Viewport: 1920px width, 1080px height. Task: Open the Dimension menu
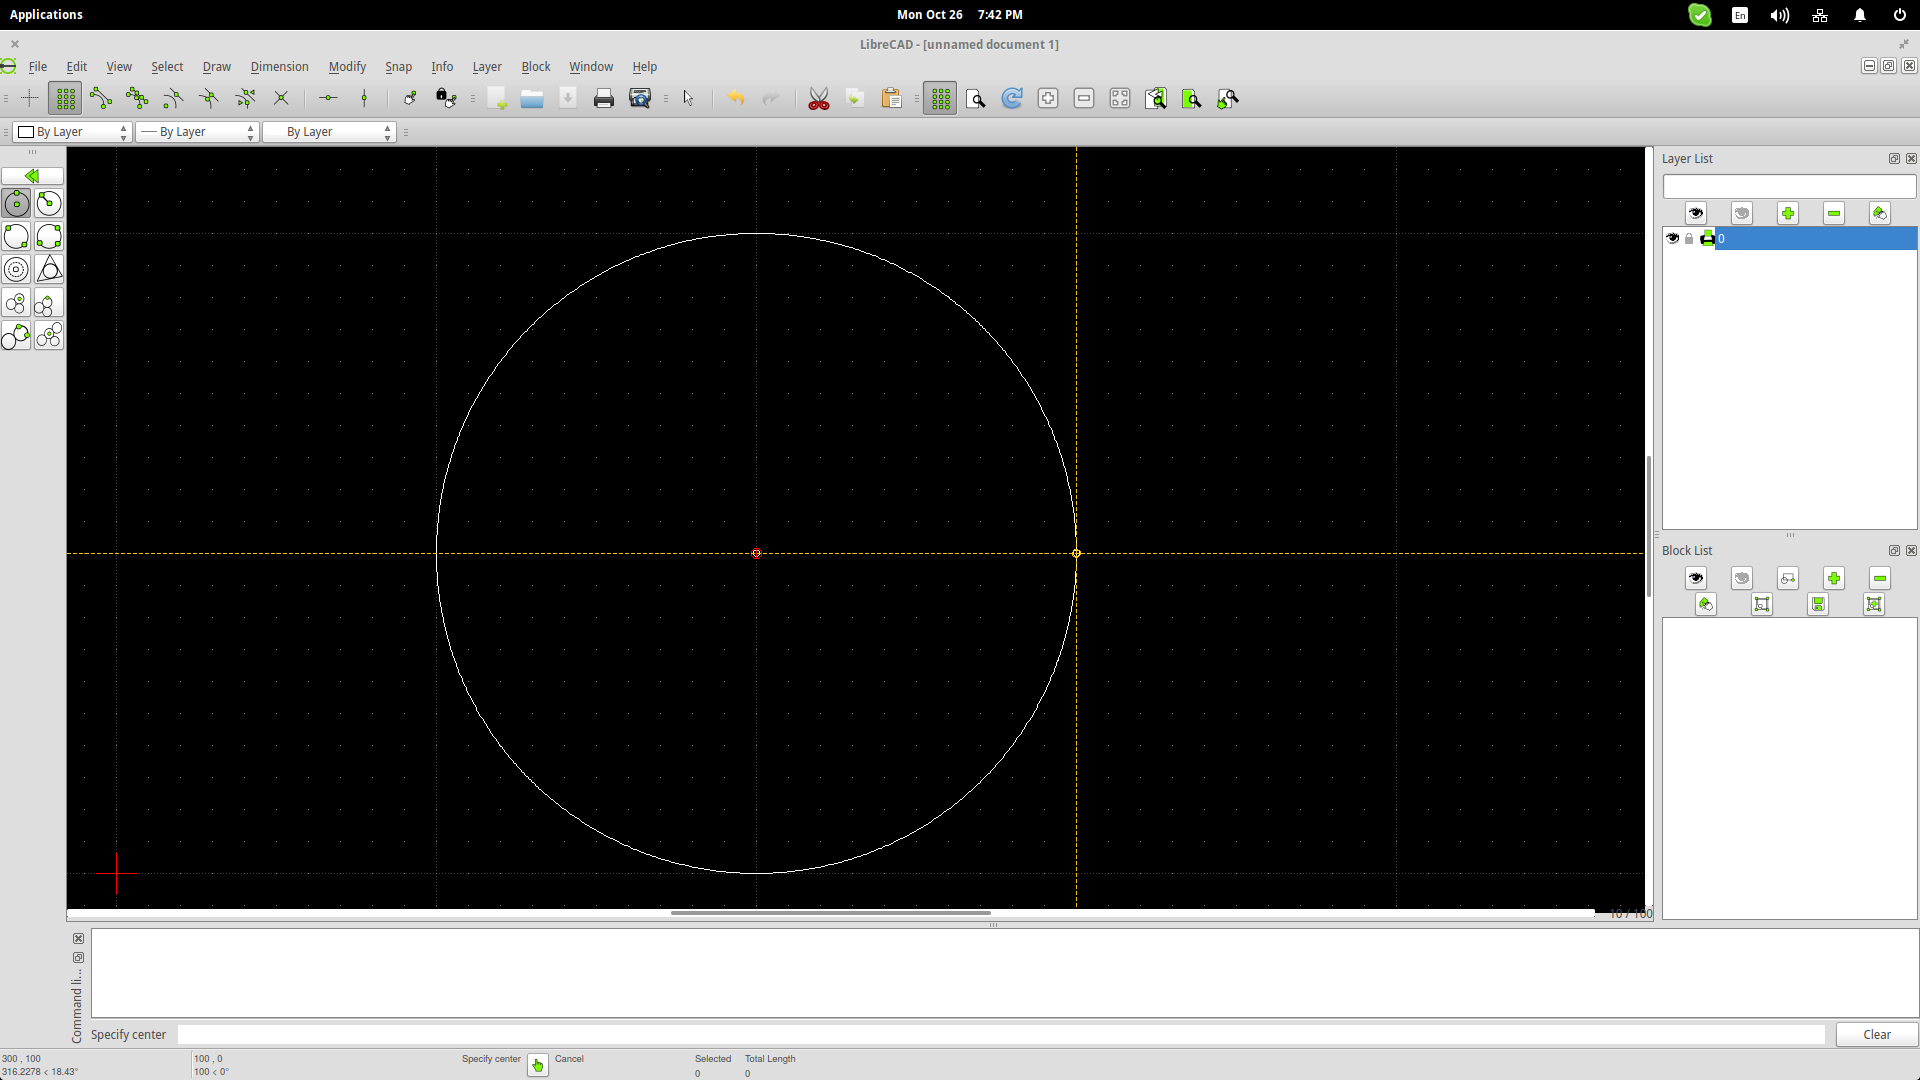[x=279, y=67]
